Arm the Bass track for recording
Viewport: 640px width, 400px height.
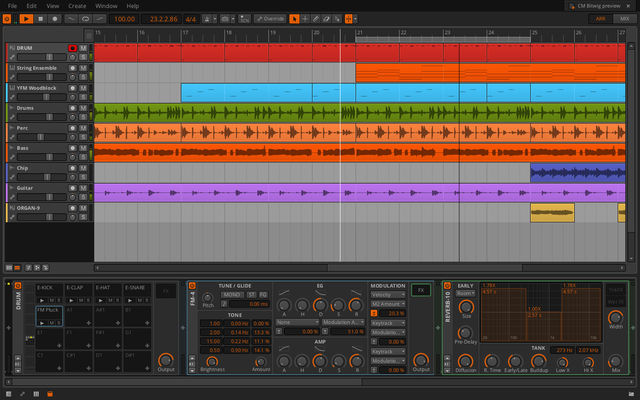click(x=73, y=148)
